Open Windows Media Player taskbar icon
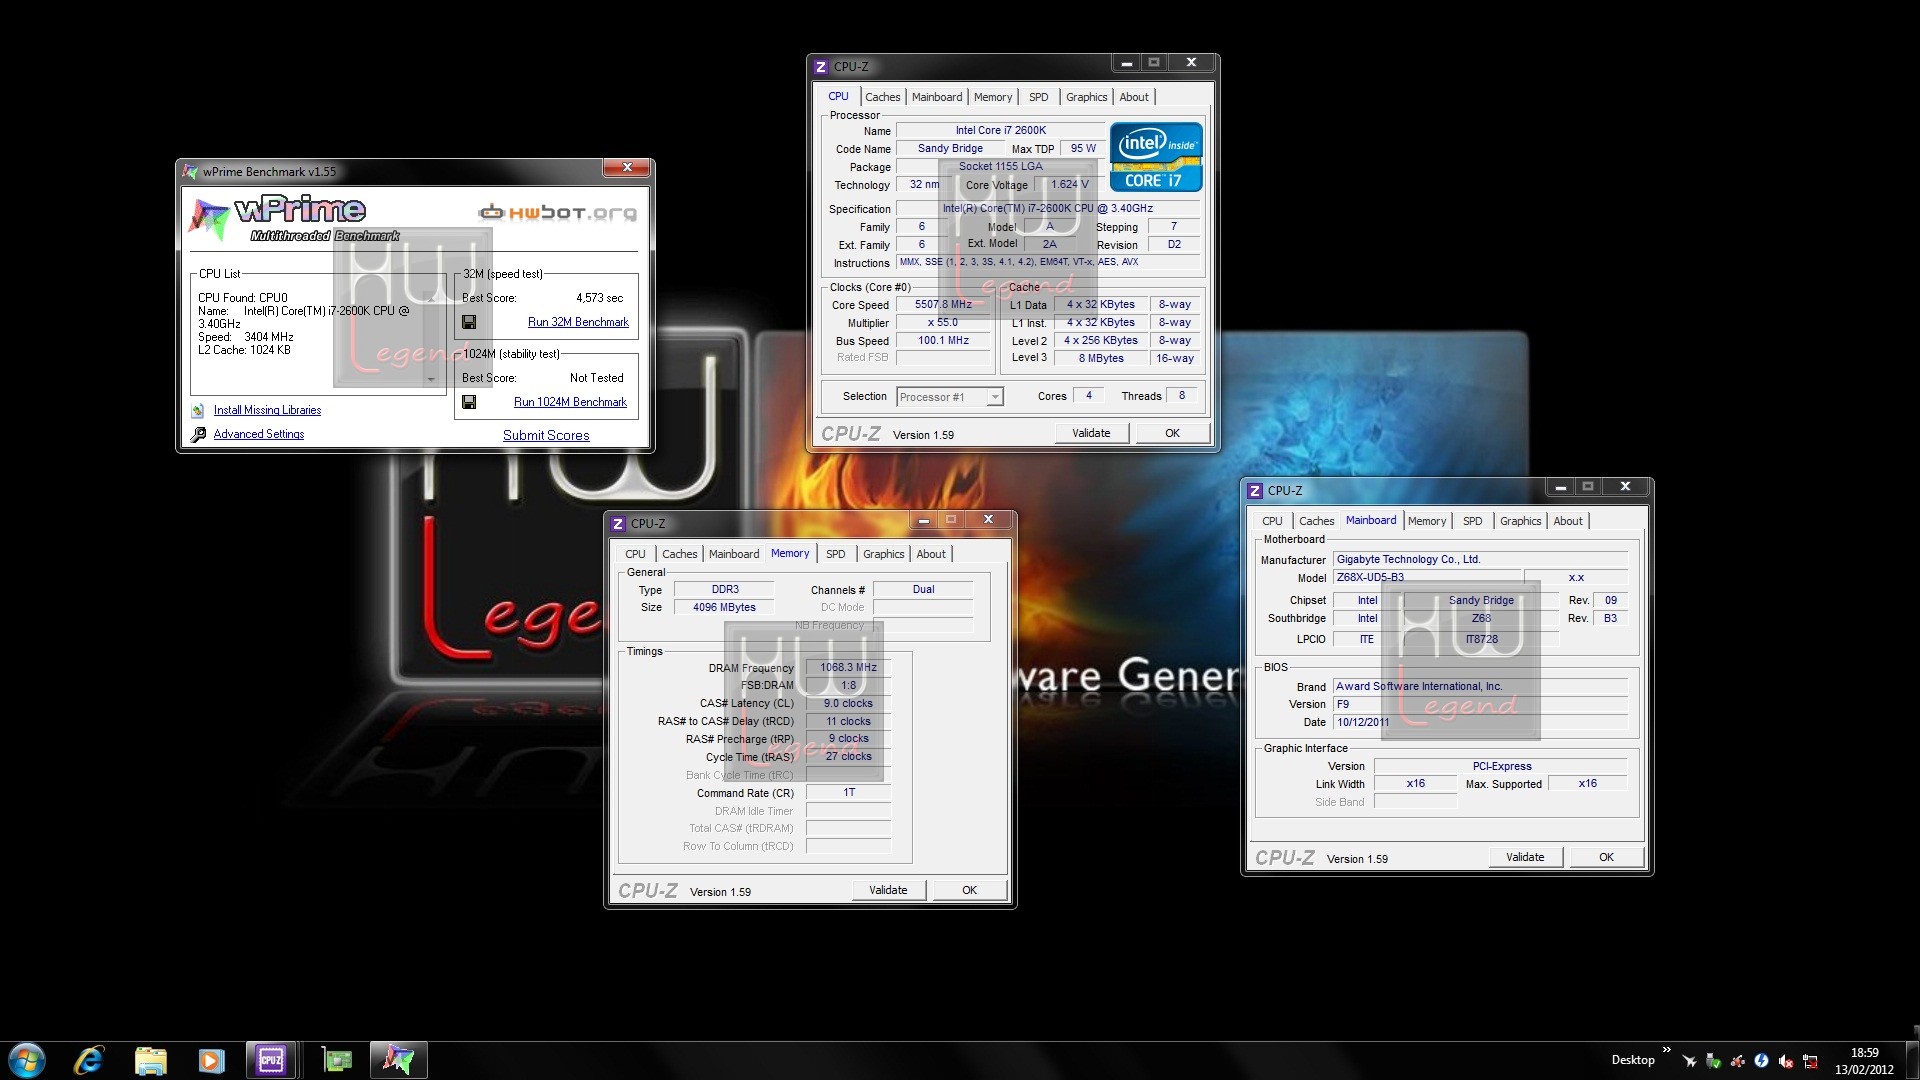The image size is (1920, 1080). [211, 1060]
